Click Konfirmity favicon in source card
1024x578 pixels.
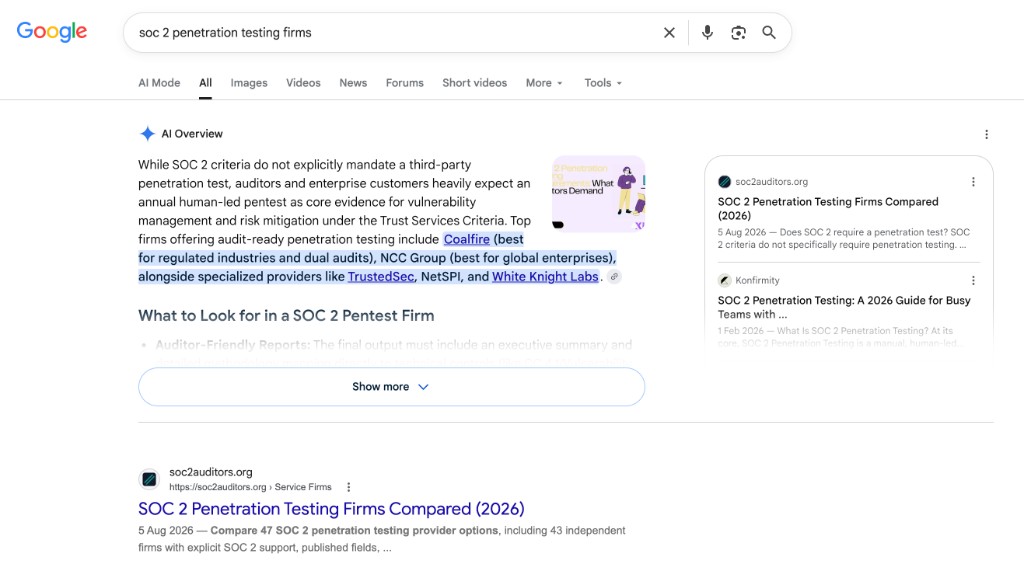coord(724,281)
